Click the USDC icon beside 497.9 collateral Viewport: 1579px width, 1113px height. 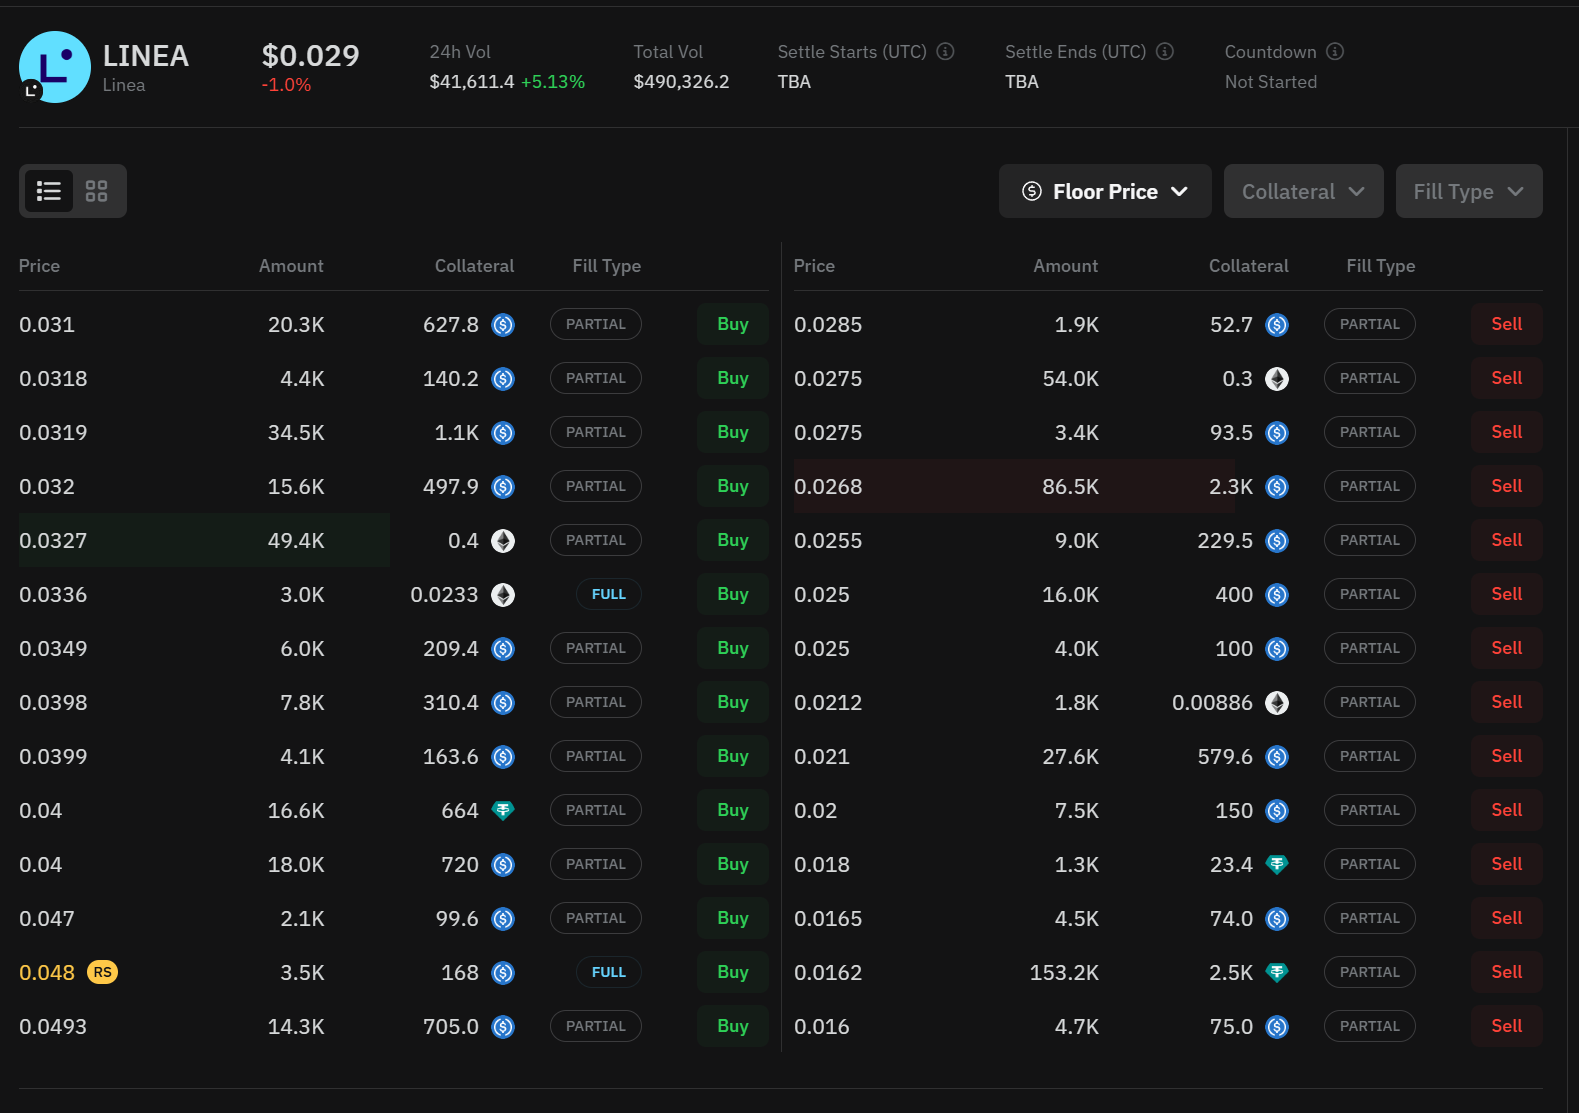tap(503, 487)
